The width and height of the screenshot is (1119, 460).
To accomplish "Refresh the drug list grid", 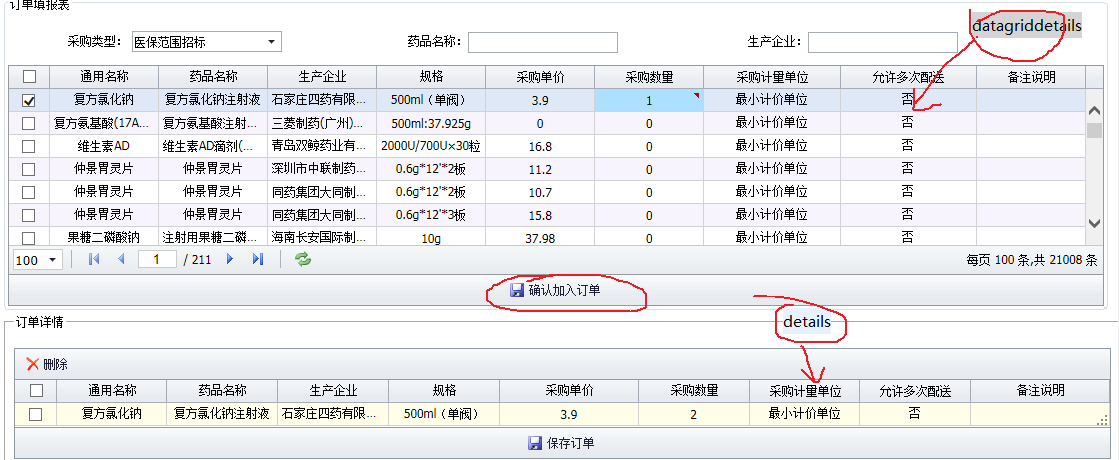I will pos(302,259).
